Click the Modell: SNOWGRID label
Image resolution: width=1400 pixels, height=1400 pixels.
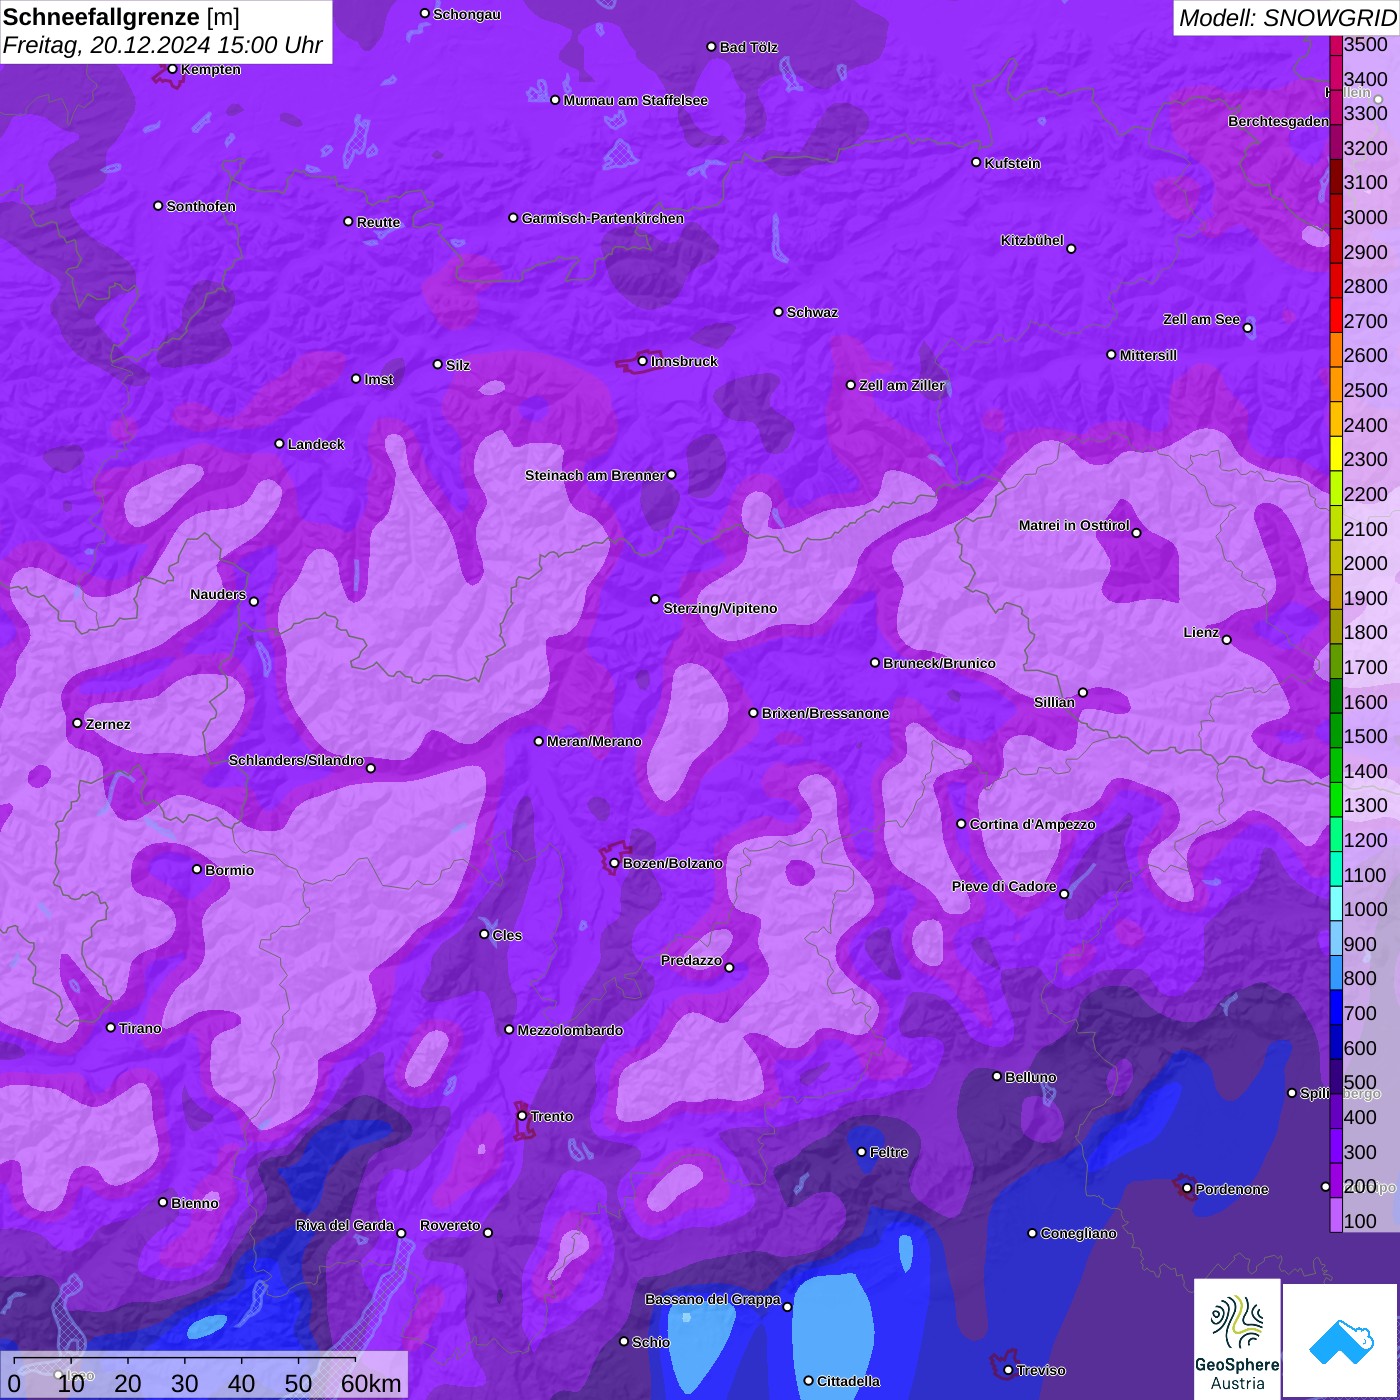1287,17
